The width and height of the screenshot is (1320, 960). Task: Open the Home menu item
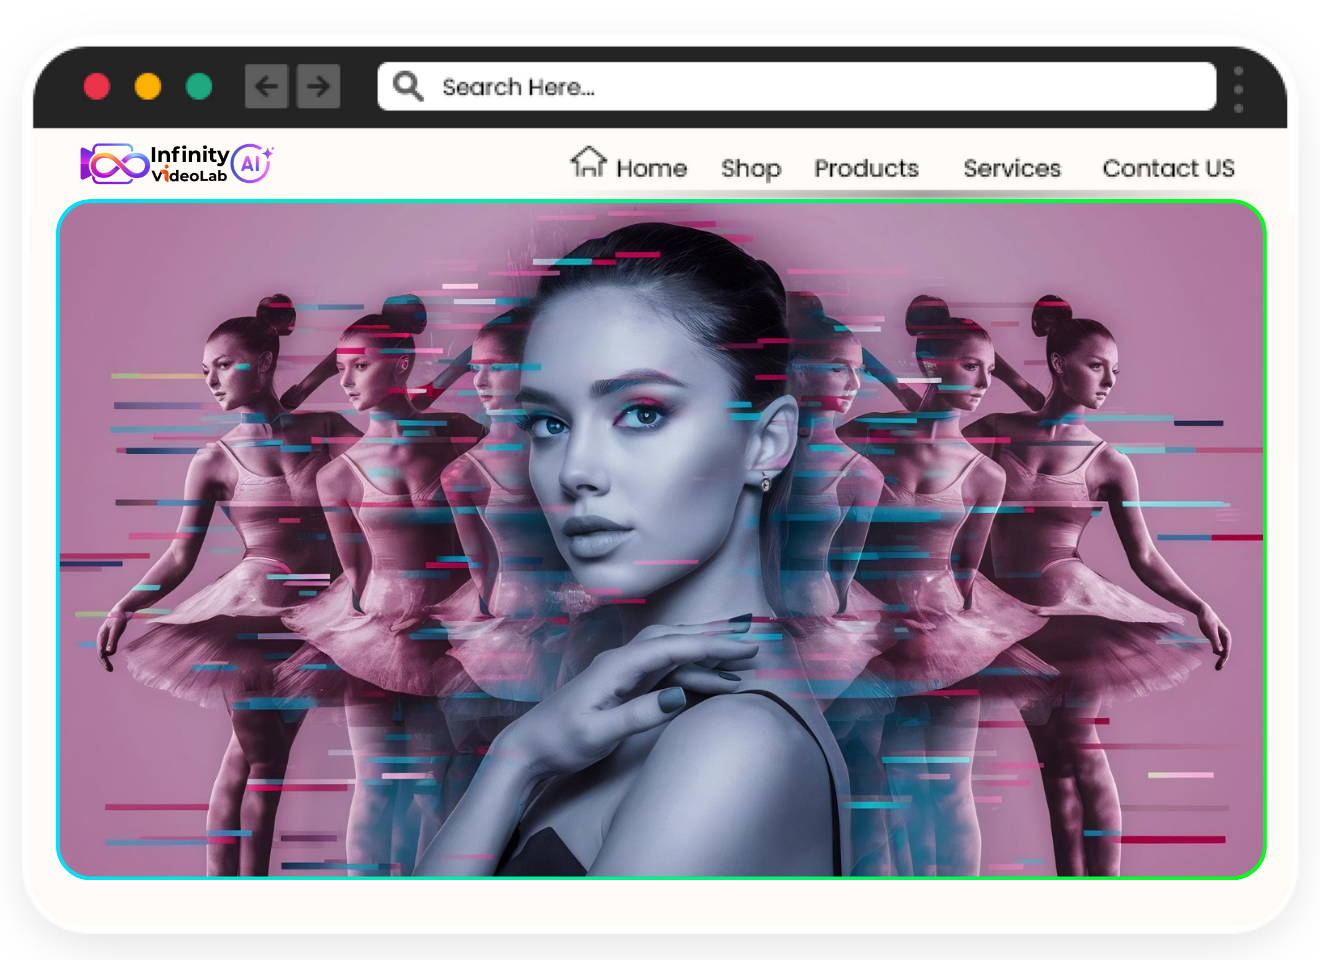point(651,168)
